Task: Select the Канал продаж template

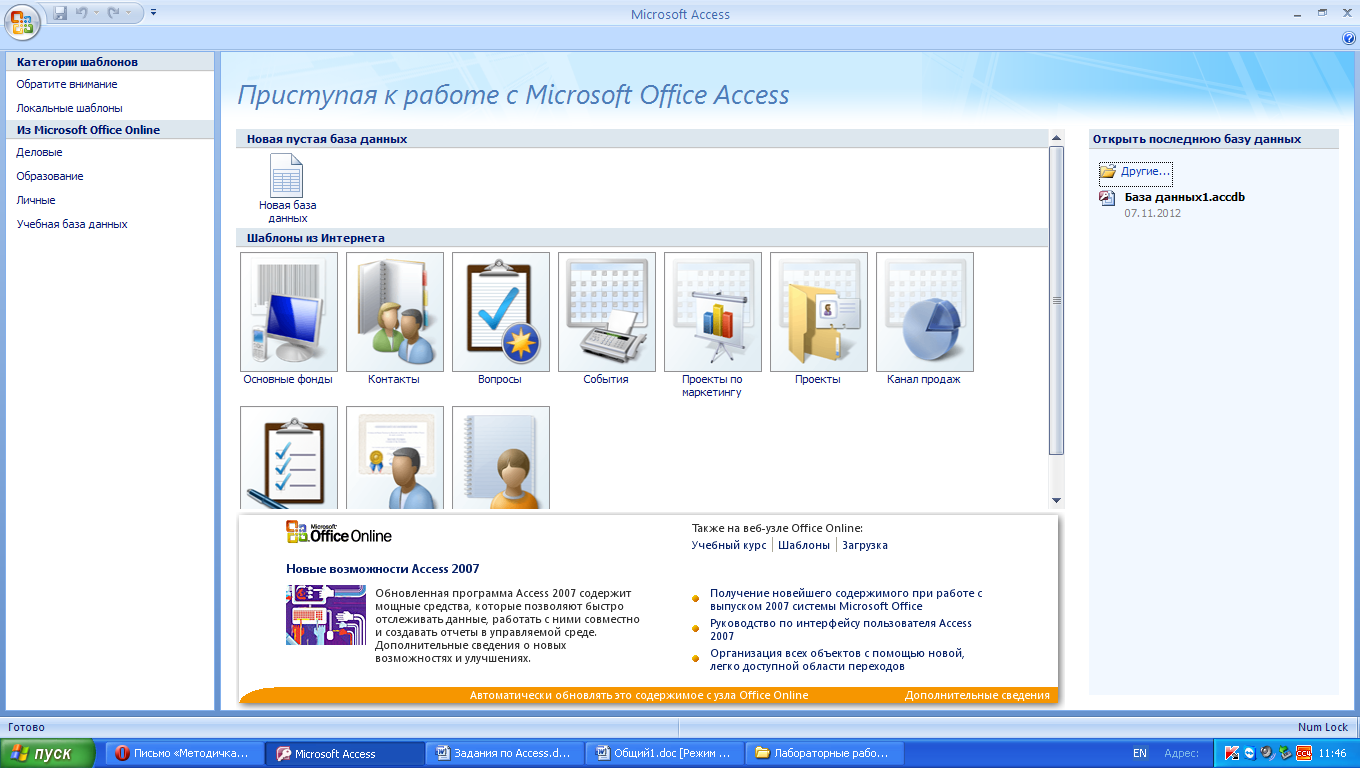Action: 924,319
